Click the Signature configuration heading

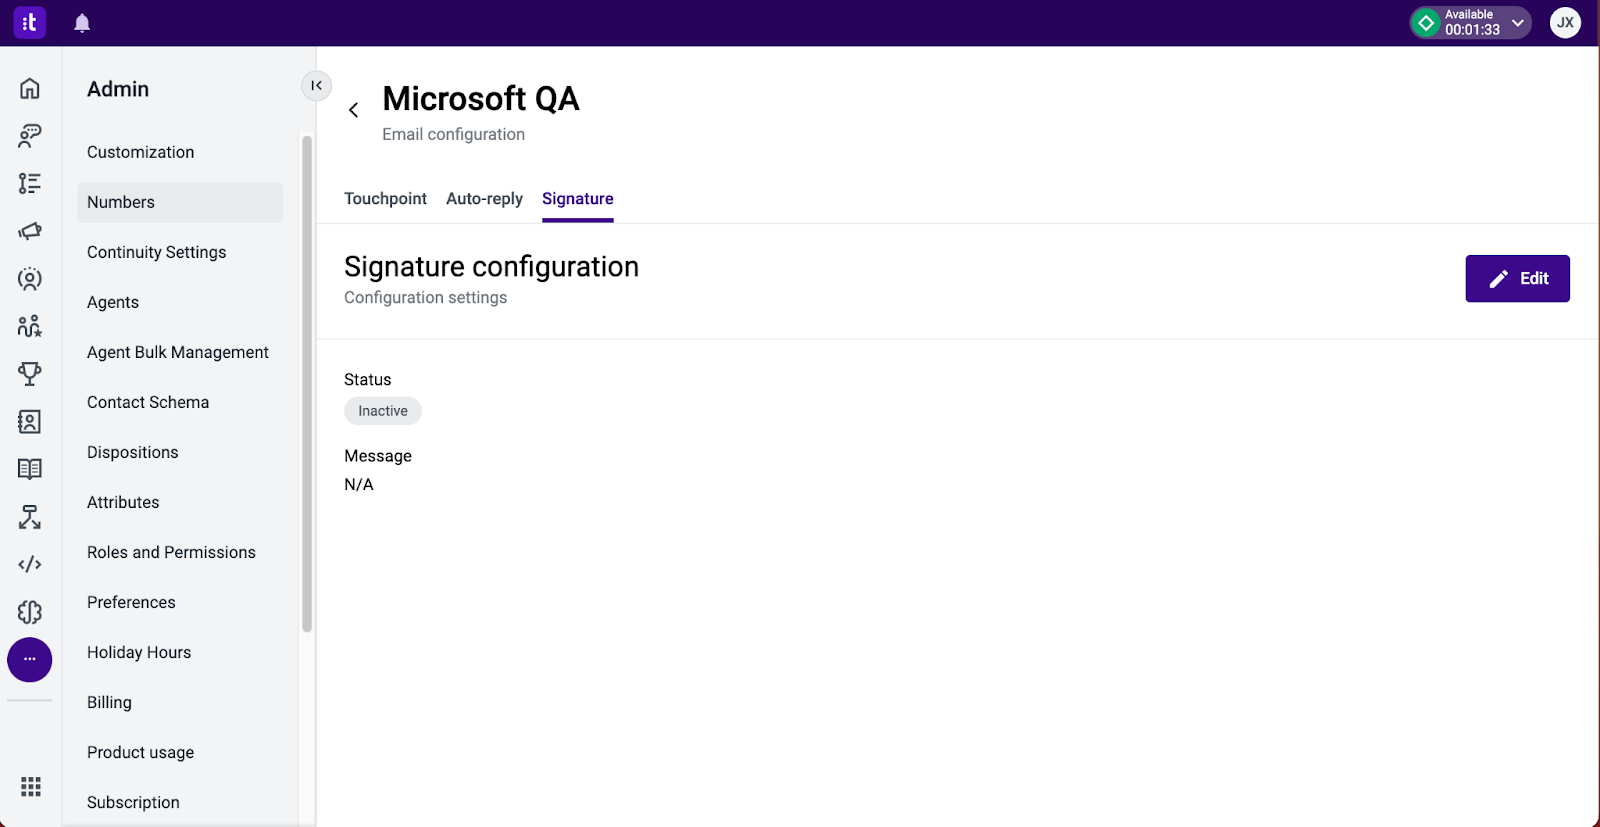click(x=491, y=267)
